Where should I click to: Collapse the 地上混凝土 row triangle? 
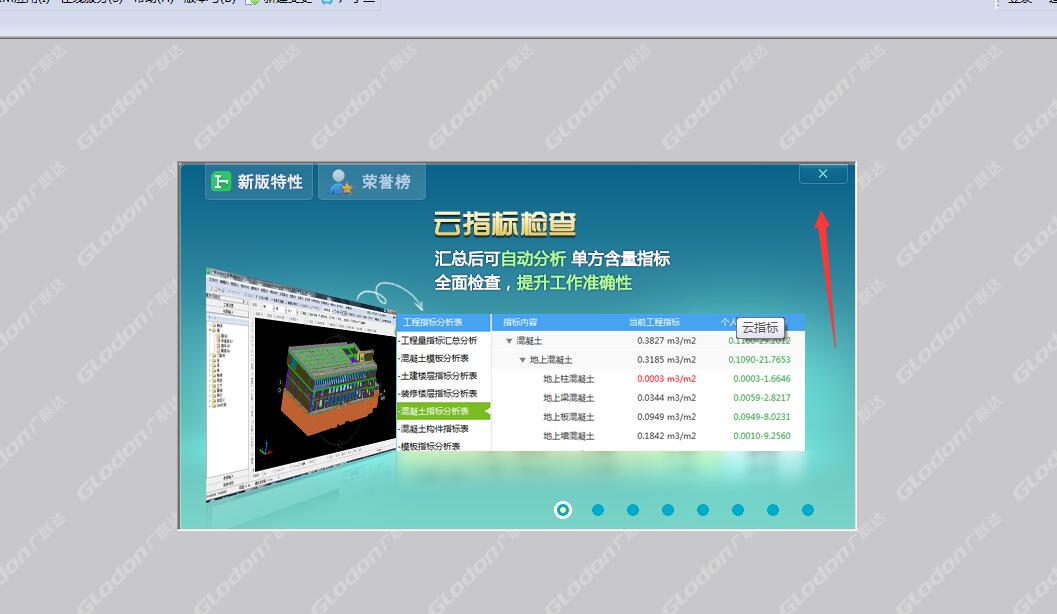pos(522,360)
